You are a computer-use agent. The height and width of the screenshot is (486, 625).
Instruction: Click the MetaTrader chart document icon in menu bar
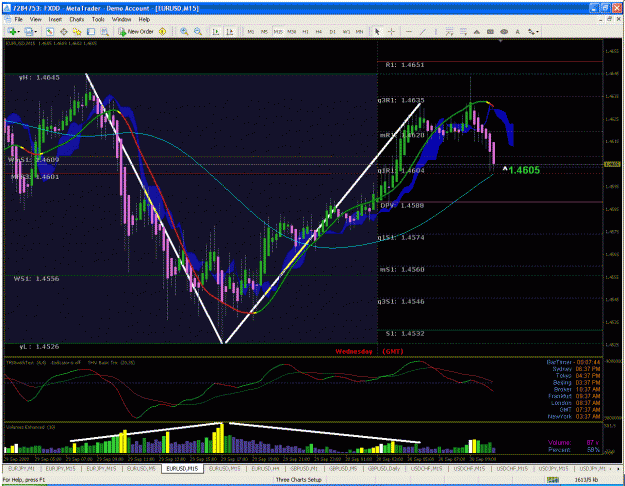[8, 19]
